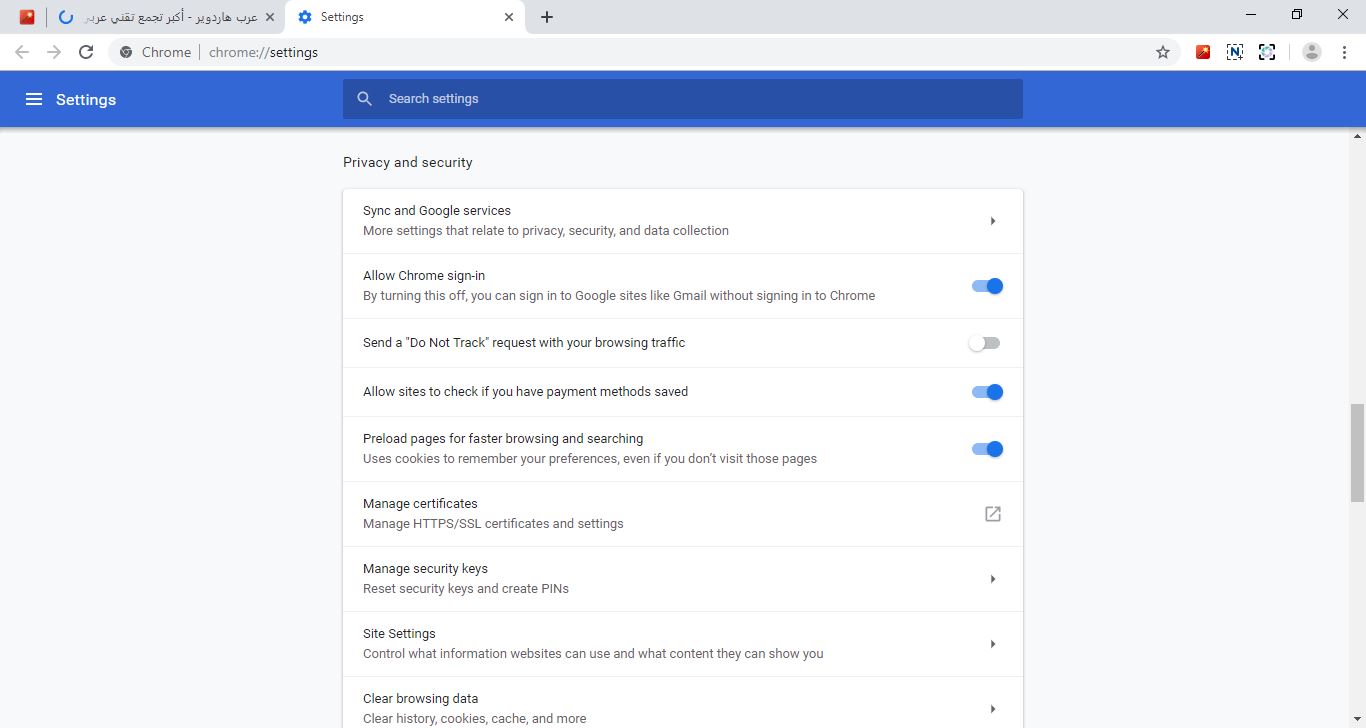Screen dimensions: 1366x728
Task: Open the red extension icon in toolbar
Action: tap(1203, 52)
